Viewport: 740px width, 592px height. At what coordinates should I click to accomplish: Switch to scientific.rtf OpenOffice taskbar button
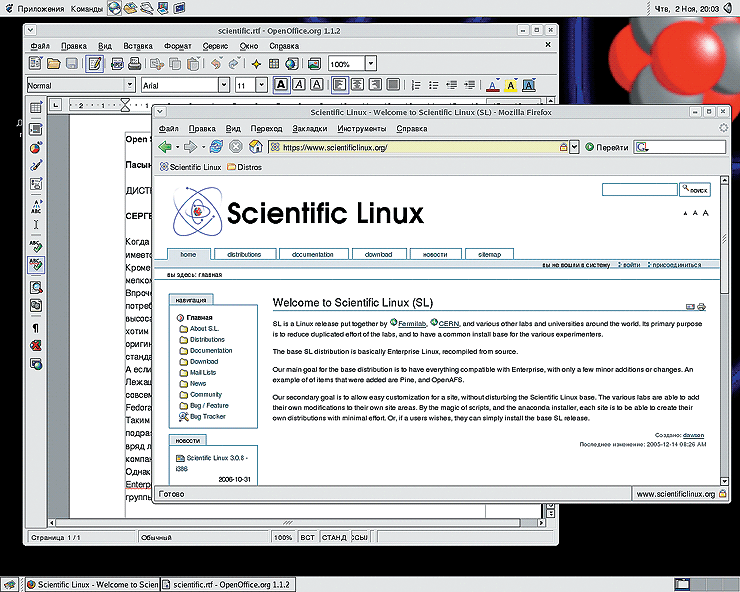[x=228, y=584]
